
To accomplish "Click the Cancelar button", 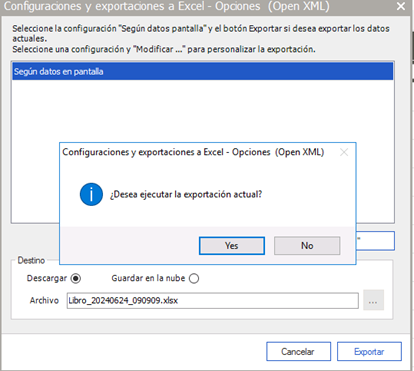I will [298, 351].
